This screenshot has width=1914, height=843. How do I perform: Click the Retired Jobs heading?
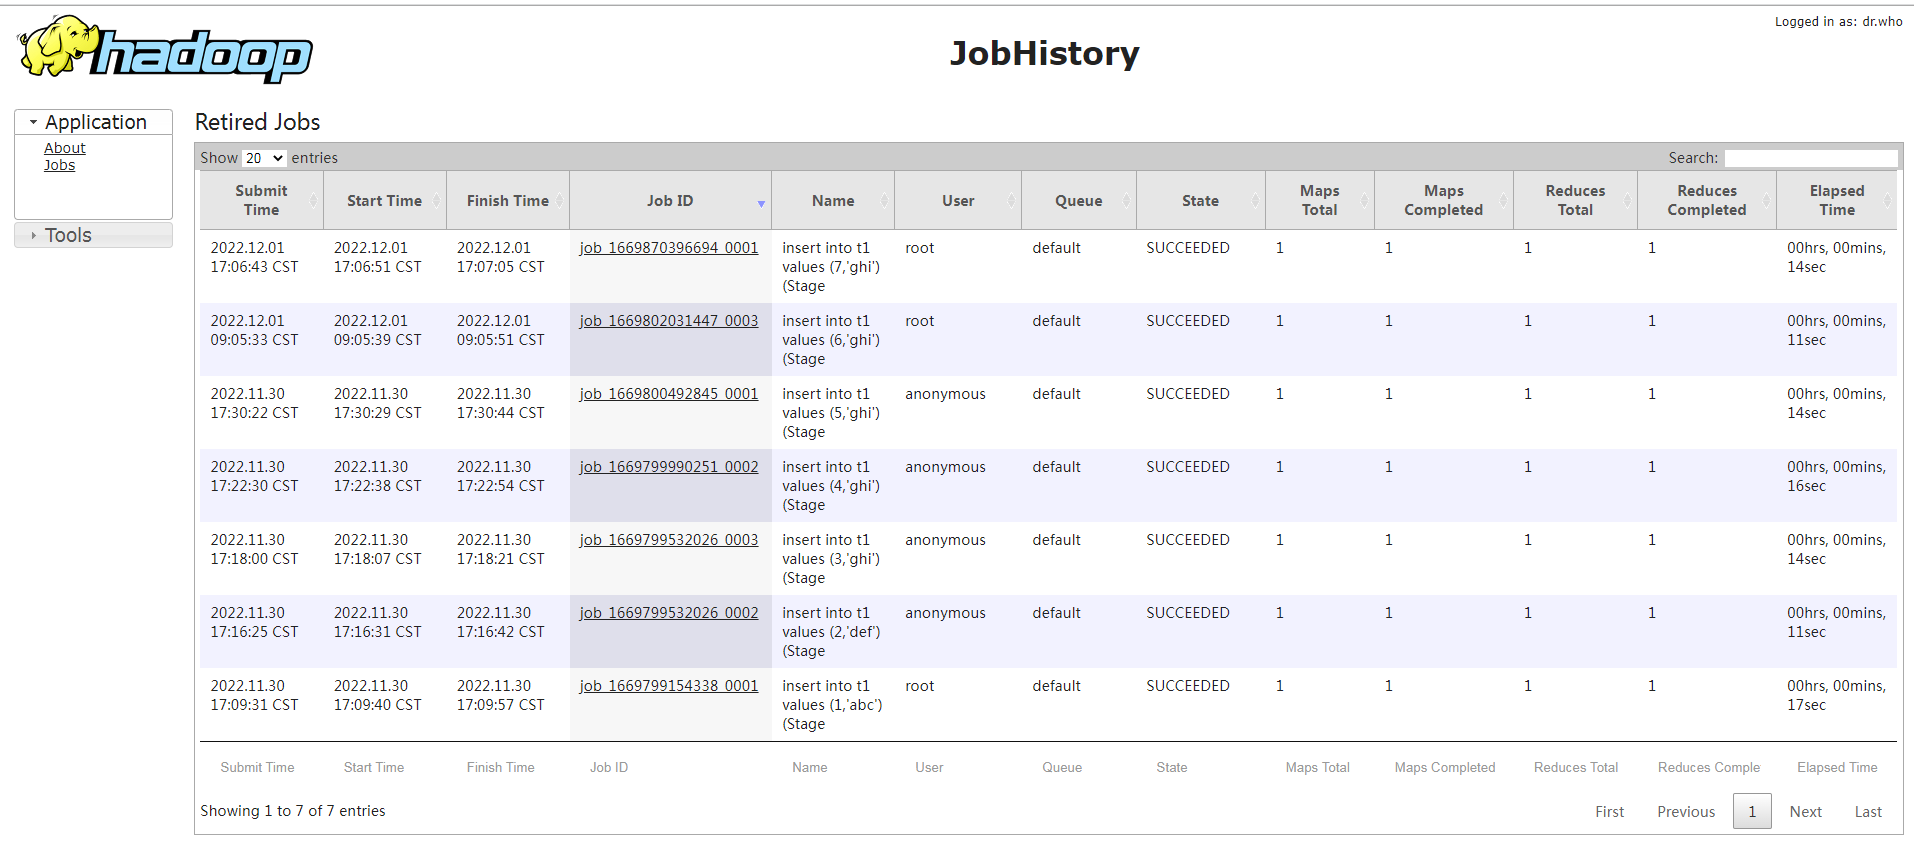[x=257, y=122]
